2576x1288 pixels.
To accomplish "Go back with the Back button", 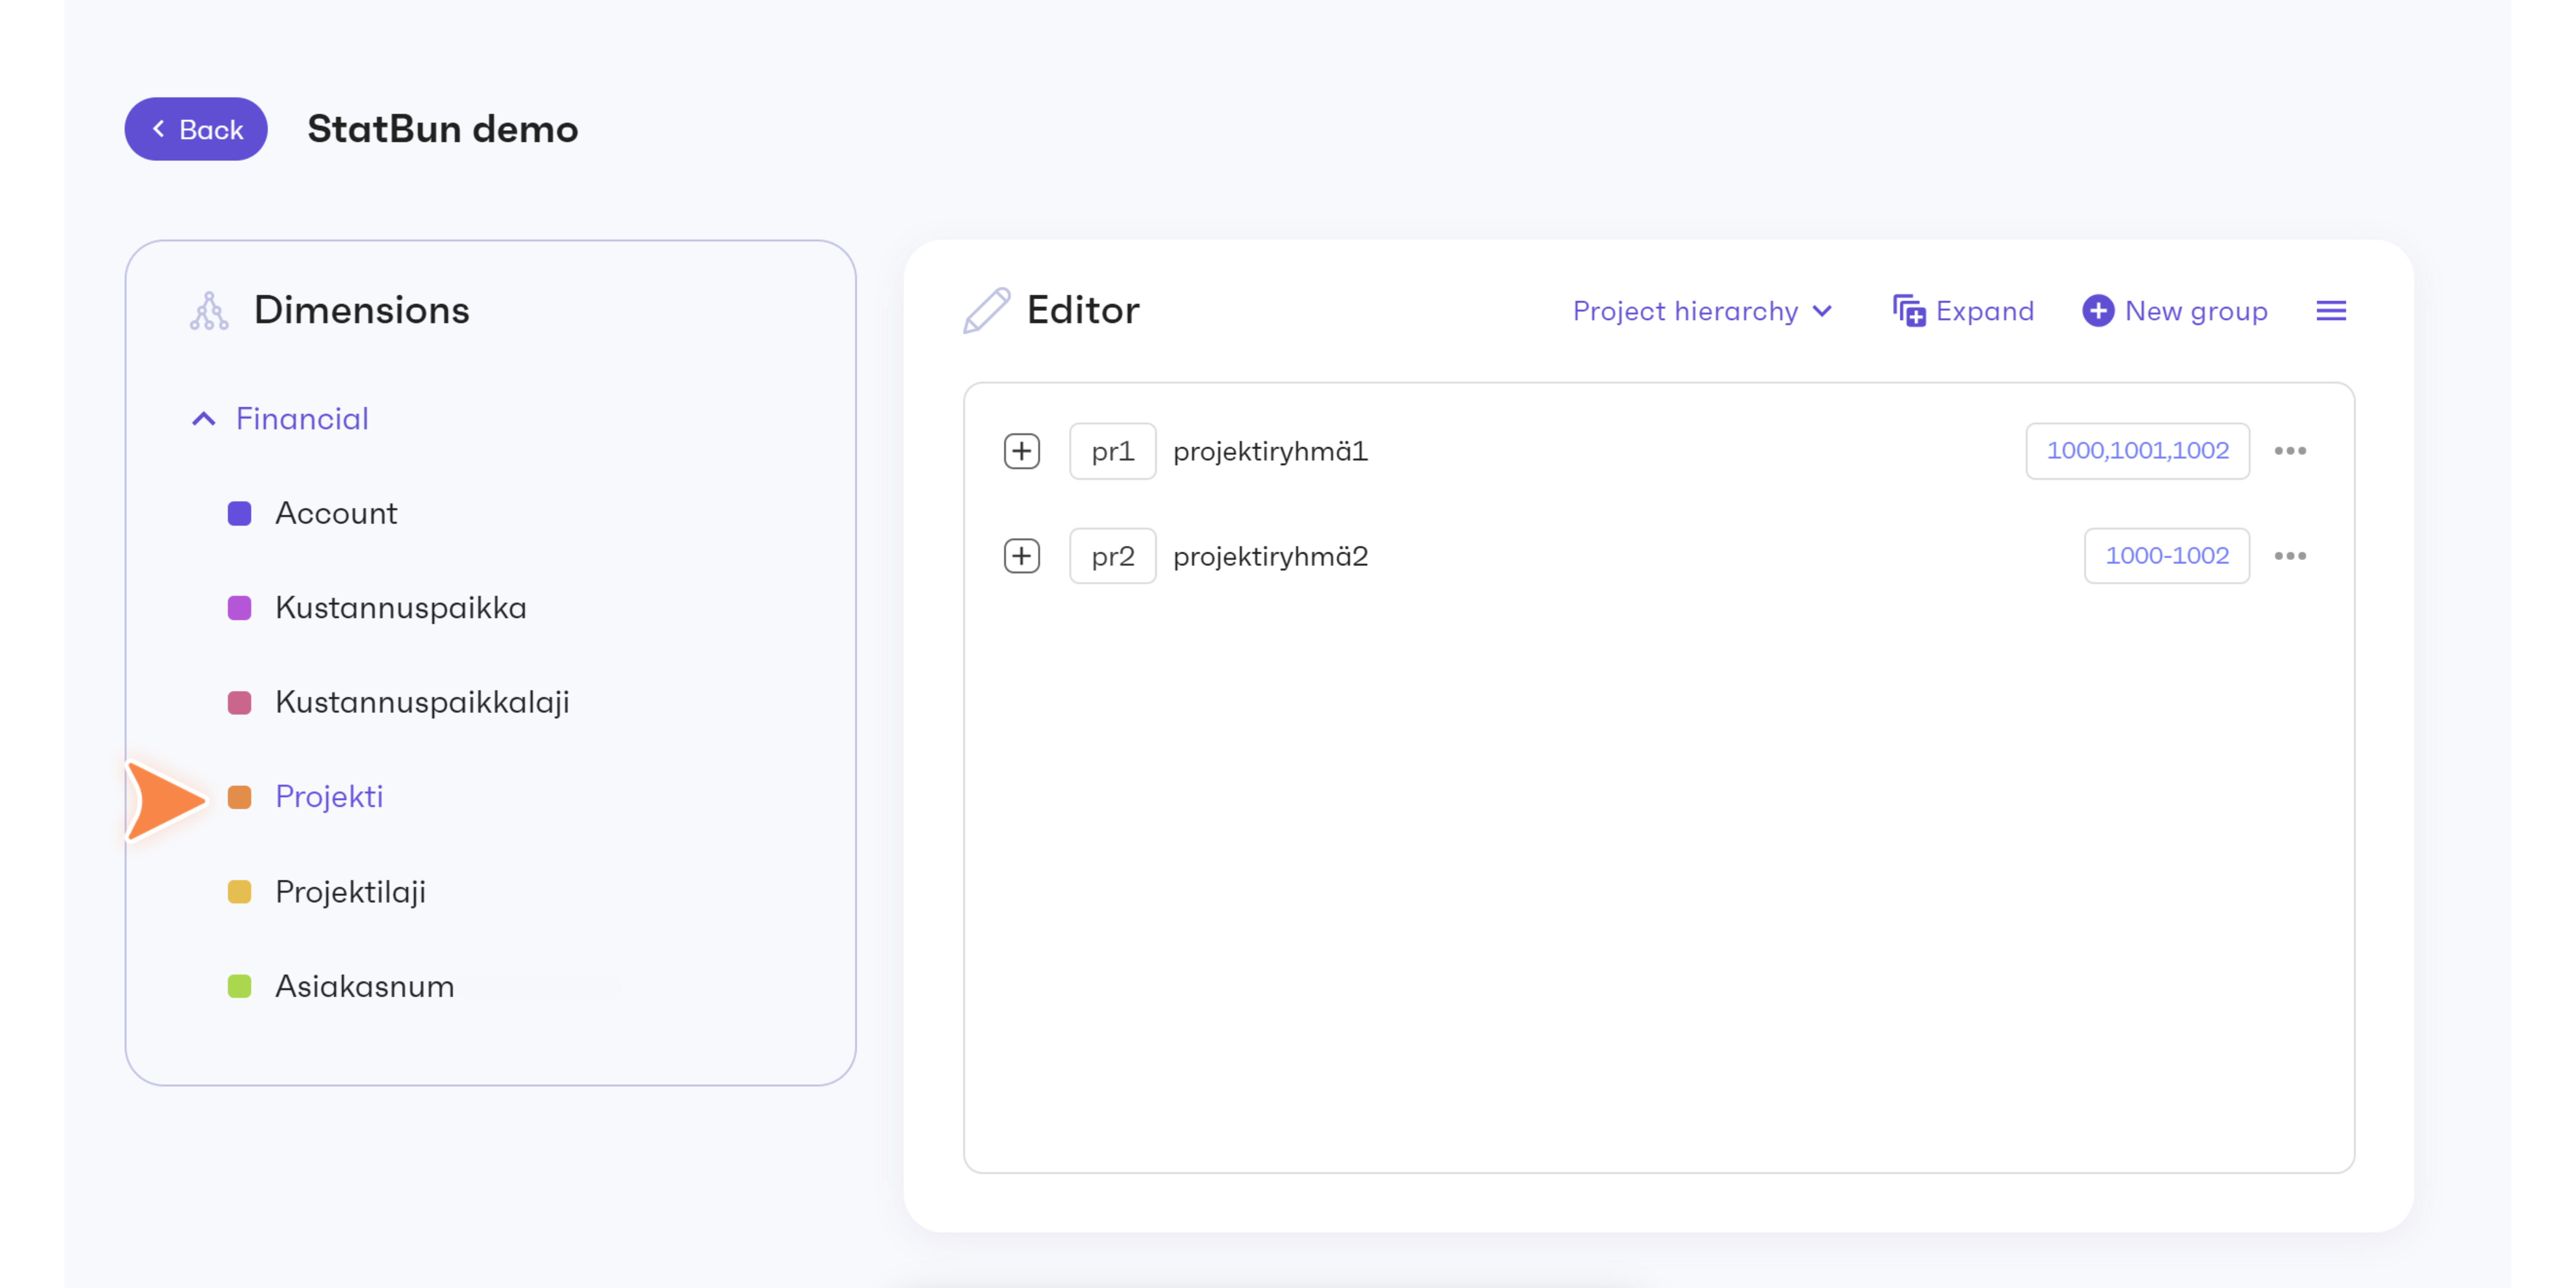I will pyautogui.click(x=196, y=129).
